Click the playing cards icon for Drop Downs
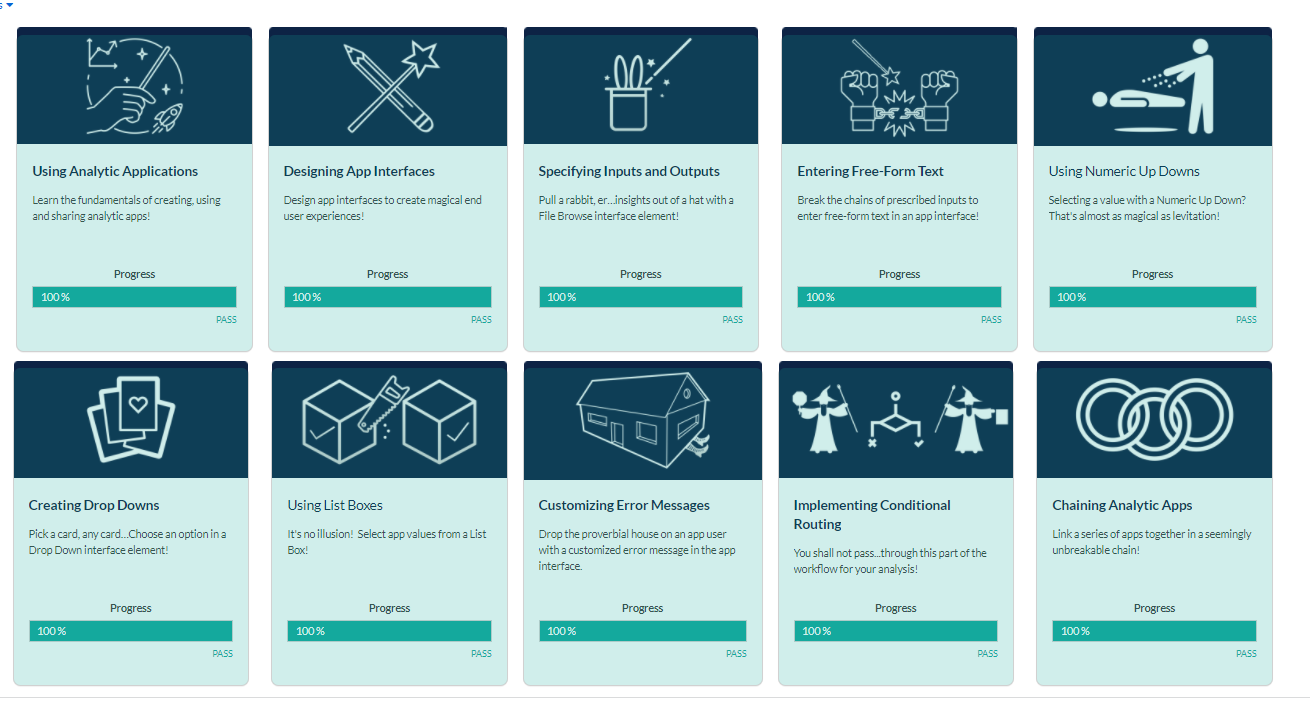This screenshot has width=1310, height=707. (131, 420)
